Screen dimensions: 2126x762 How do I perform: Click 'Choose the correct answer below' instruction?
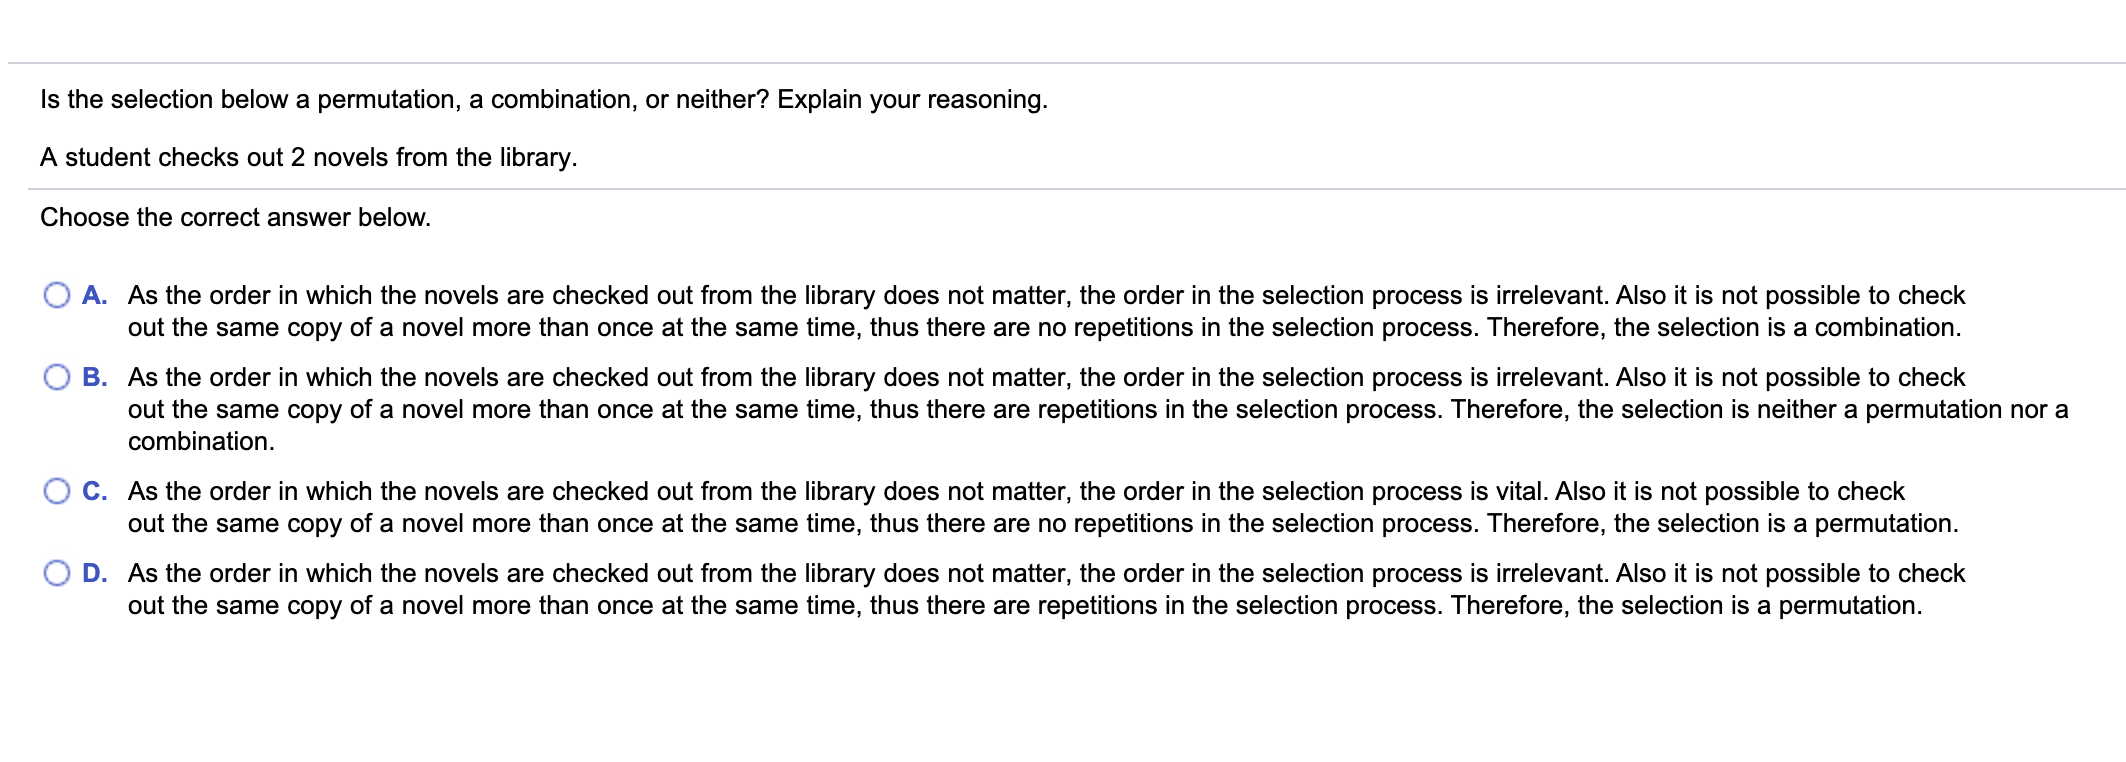[x=235, y=217]
